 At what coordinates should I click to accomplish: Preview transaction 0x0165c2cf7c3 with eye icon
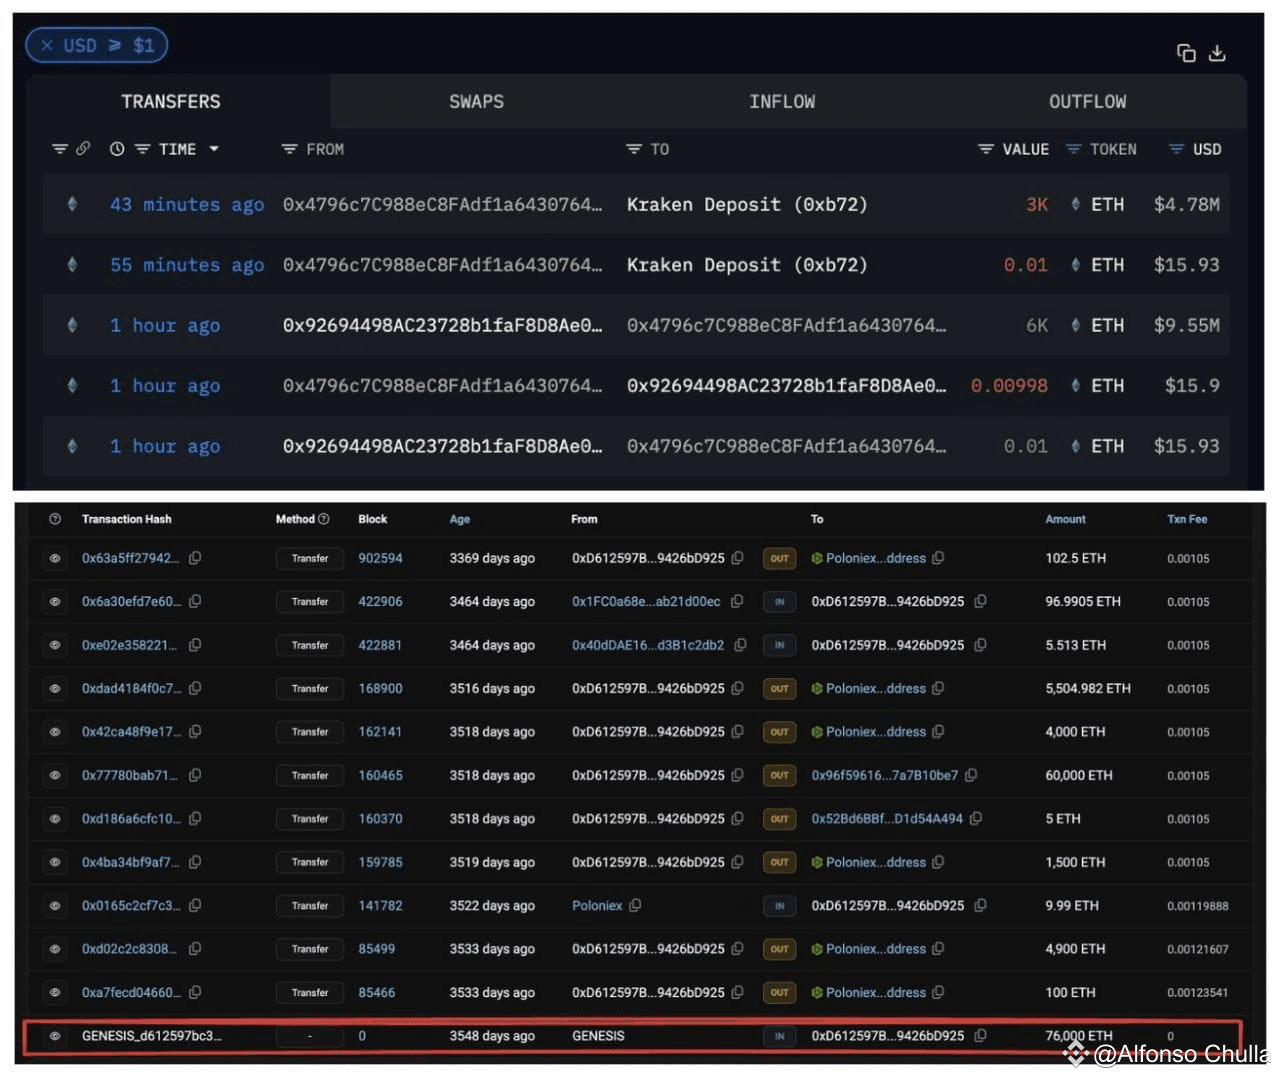click(55, 905)
